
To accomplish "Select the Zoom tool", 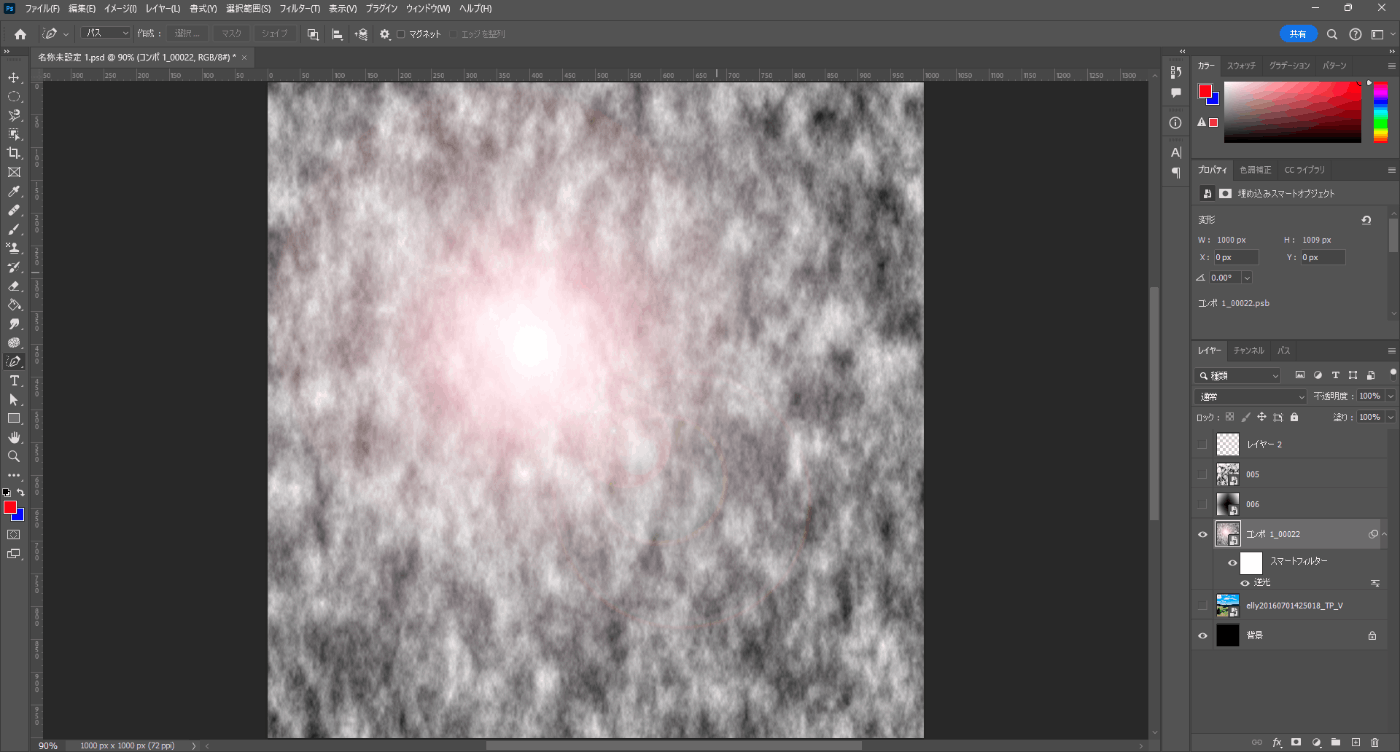I will (x=14, y=457).
